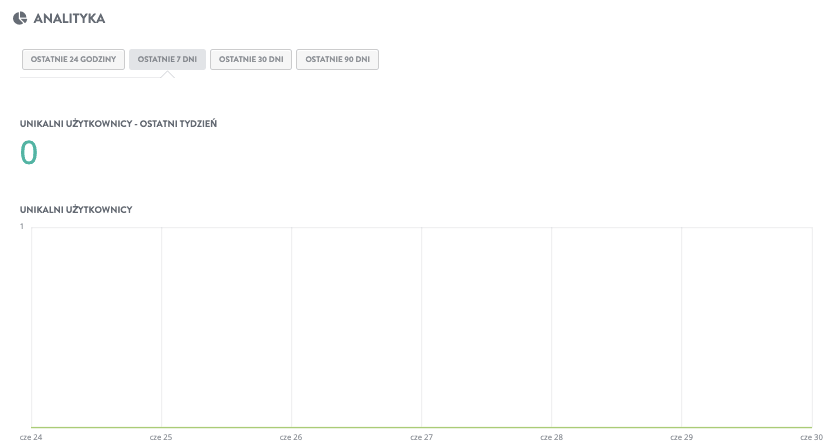The image size is (838, 448).
Task: Click the cze 25 axis label
Action: [x=161, y=437]
